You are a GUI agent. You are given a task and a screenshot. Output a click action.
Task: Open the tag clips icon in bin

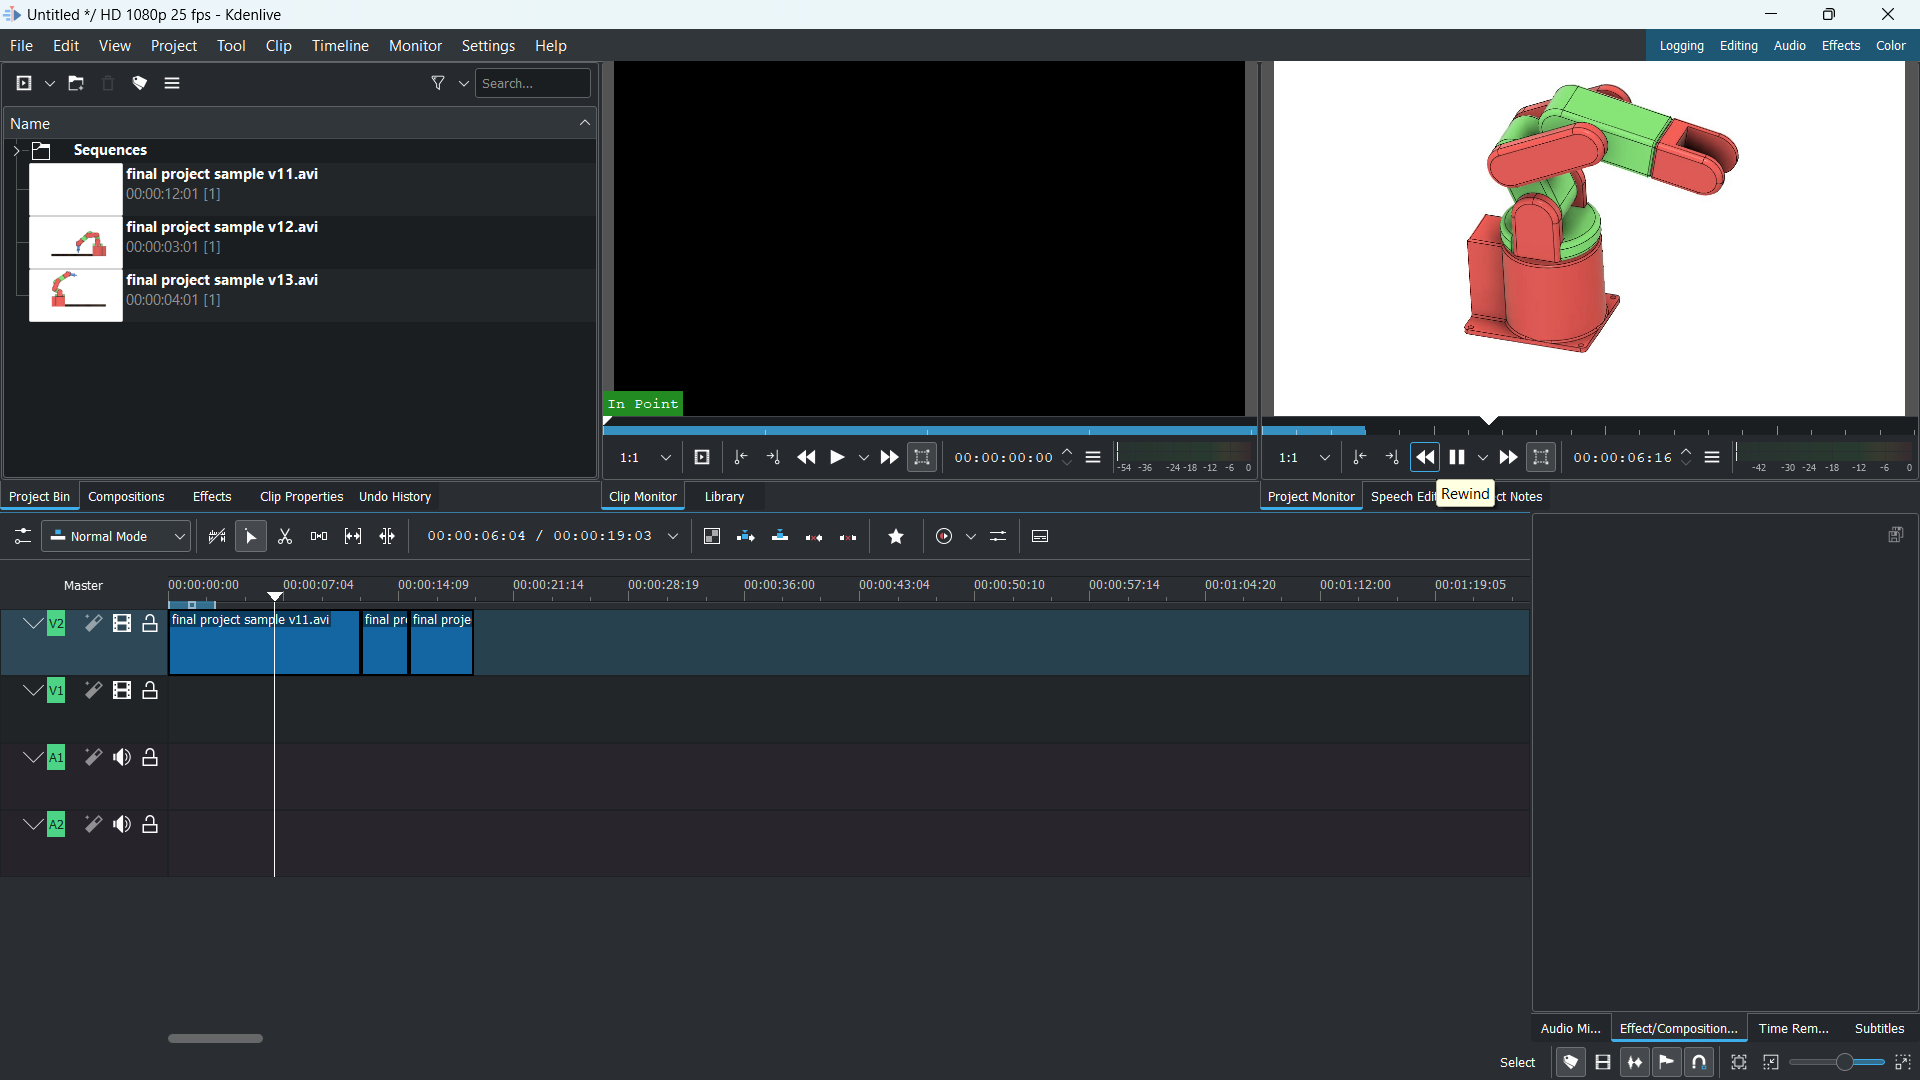[x=140, y=84]
